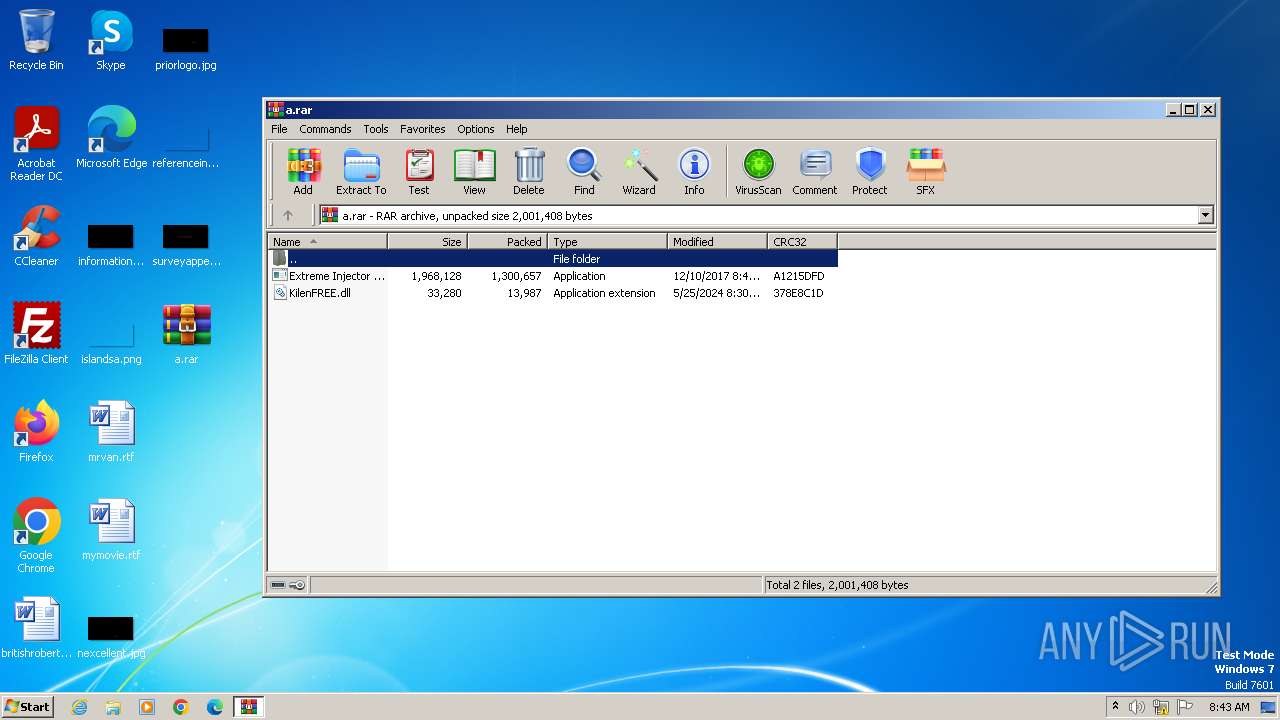Open CCleaner desktop shortcut
Viewport: 1280px width, 720px height.
pos(36,237)
